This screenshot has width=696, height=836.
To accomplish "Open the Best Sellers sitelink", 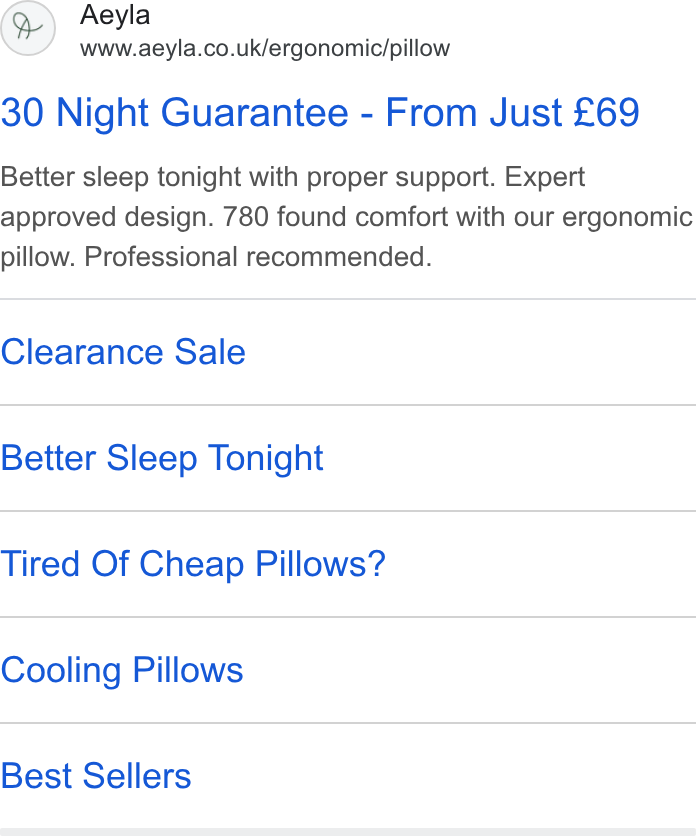I will click(96, 776).
